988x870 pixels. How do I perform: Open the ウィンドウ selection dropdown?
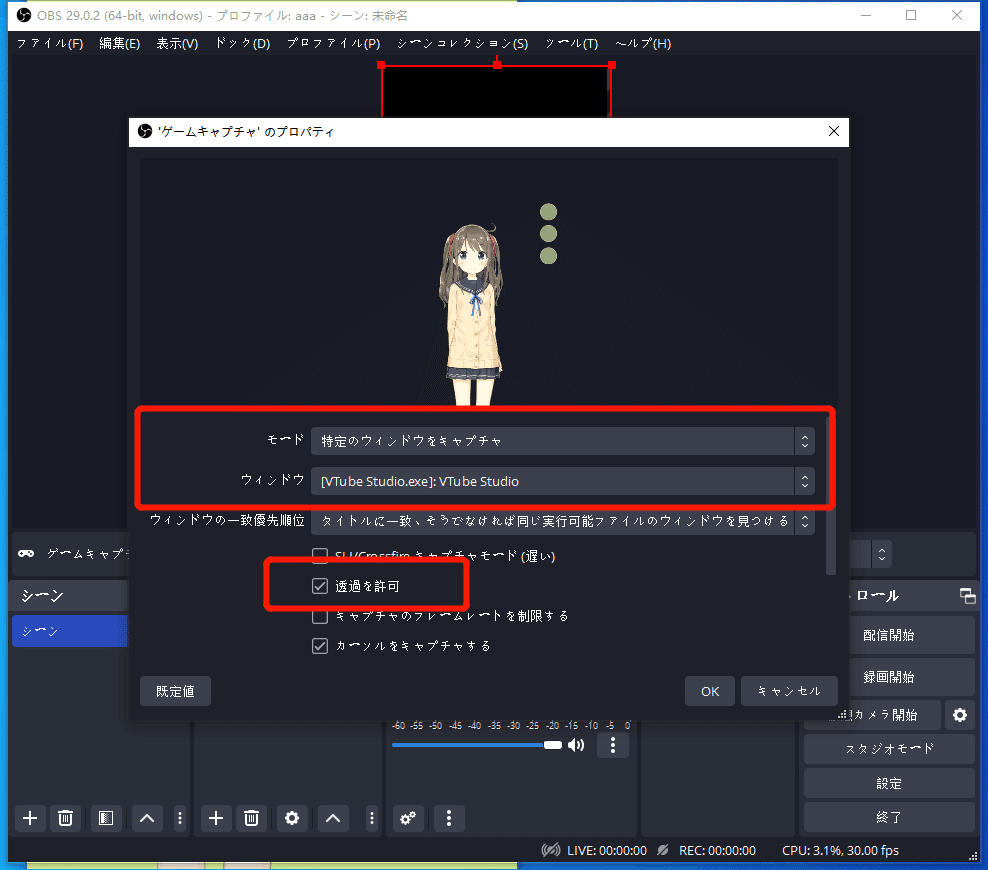click(x=563, y=481)
